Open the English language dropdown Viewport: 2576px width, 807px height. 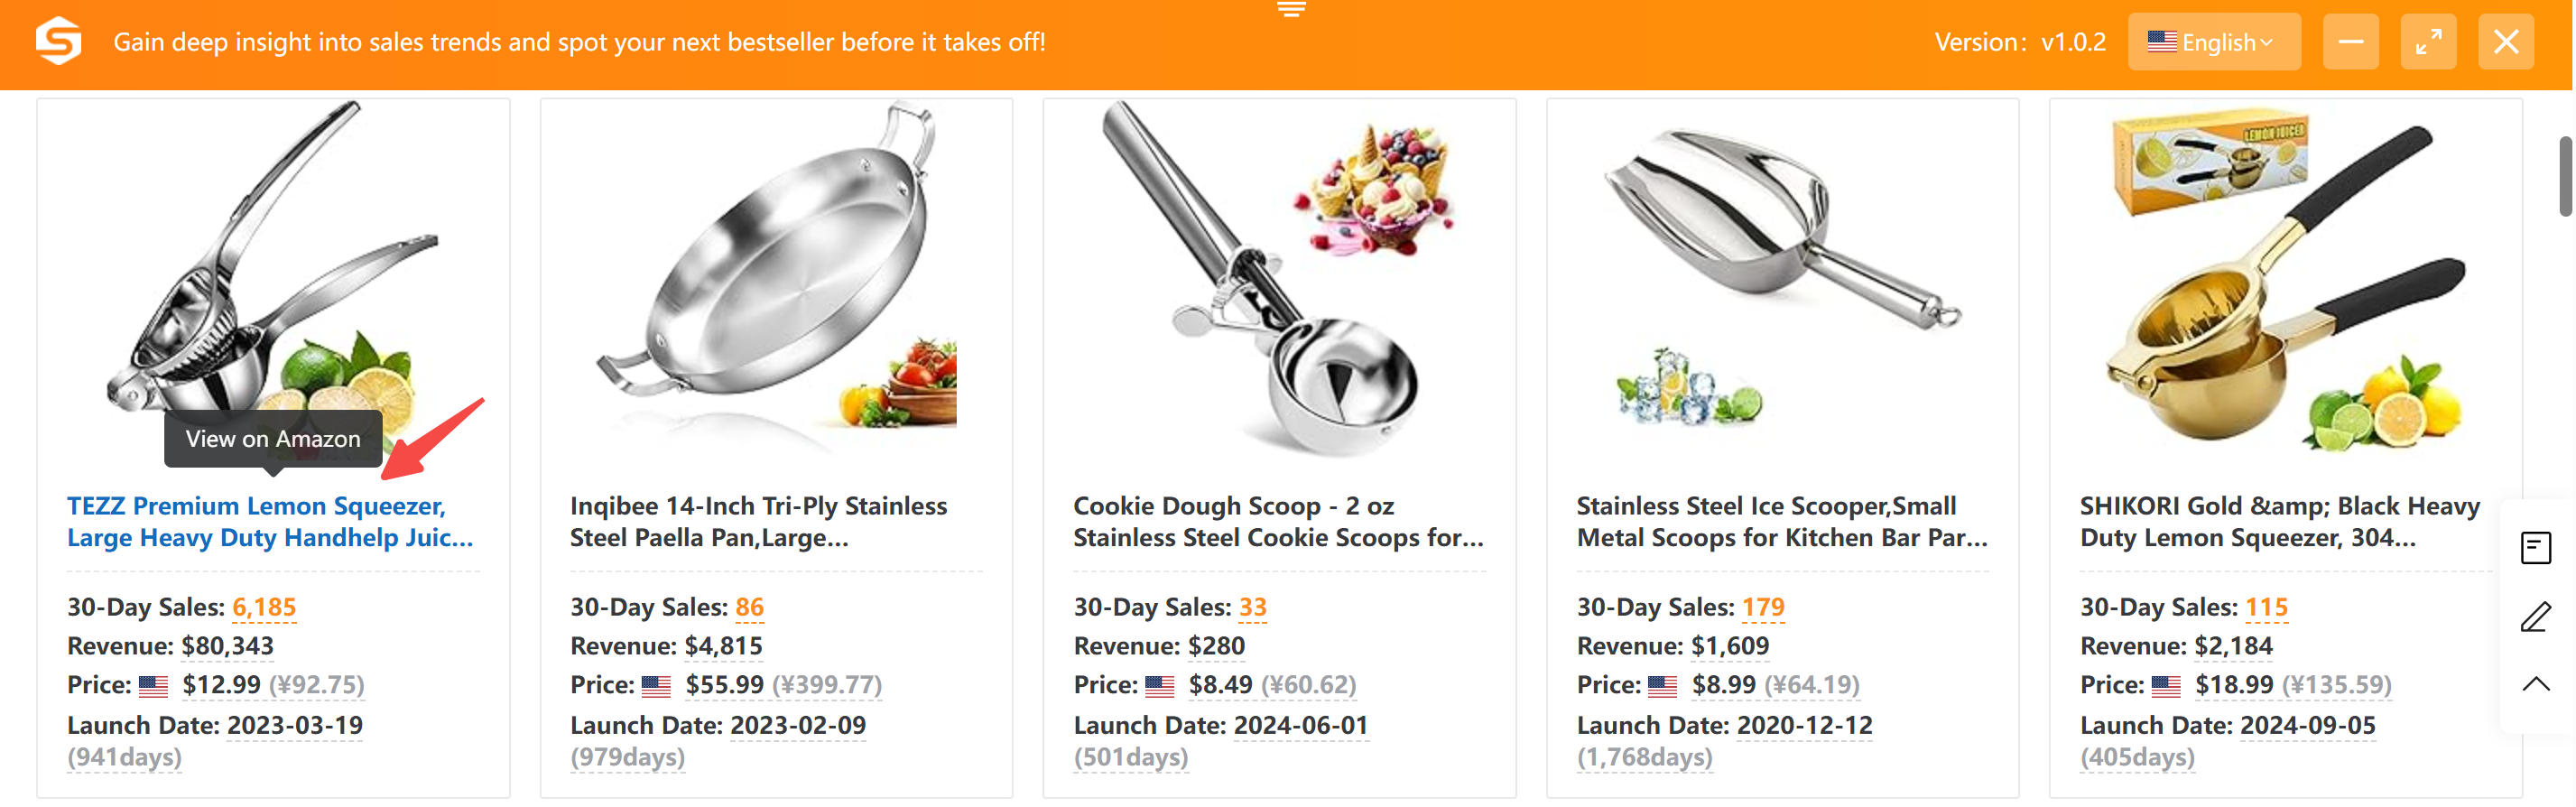pyautogui.click(x=2213, y=42)
